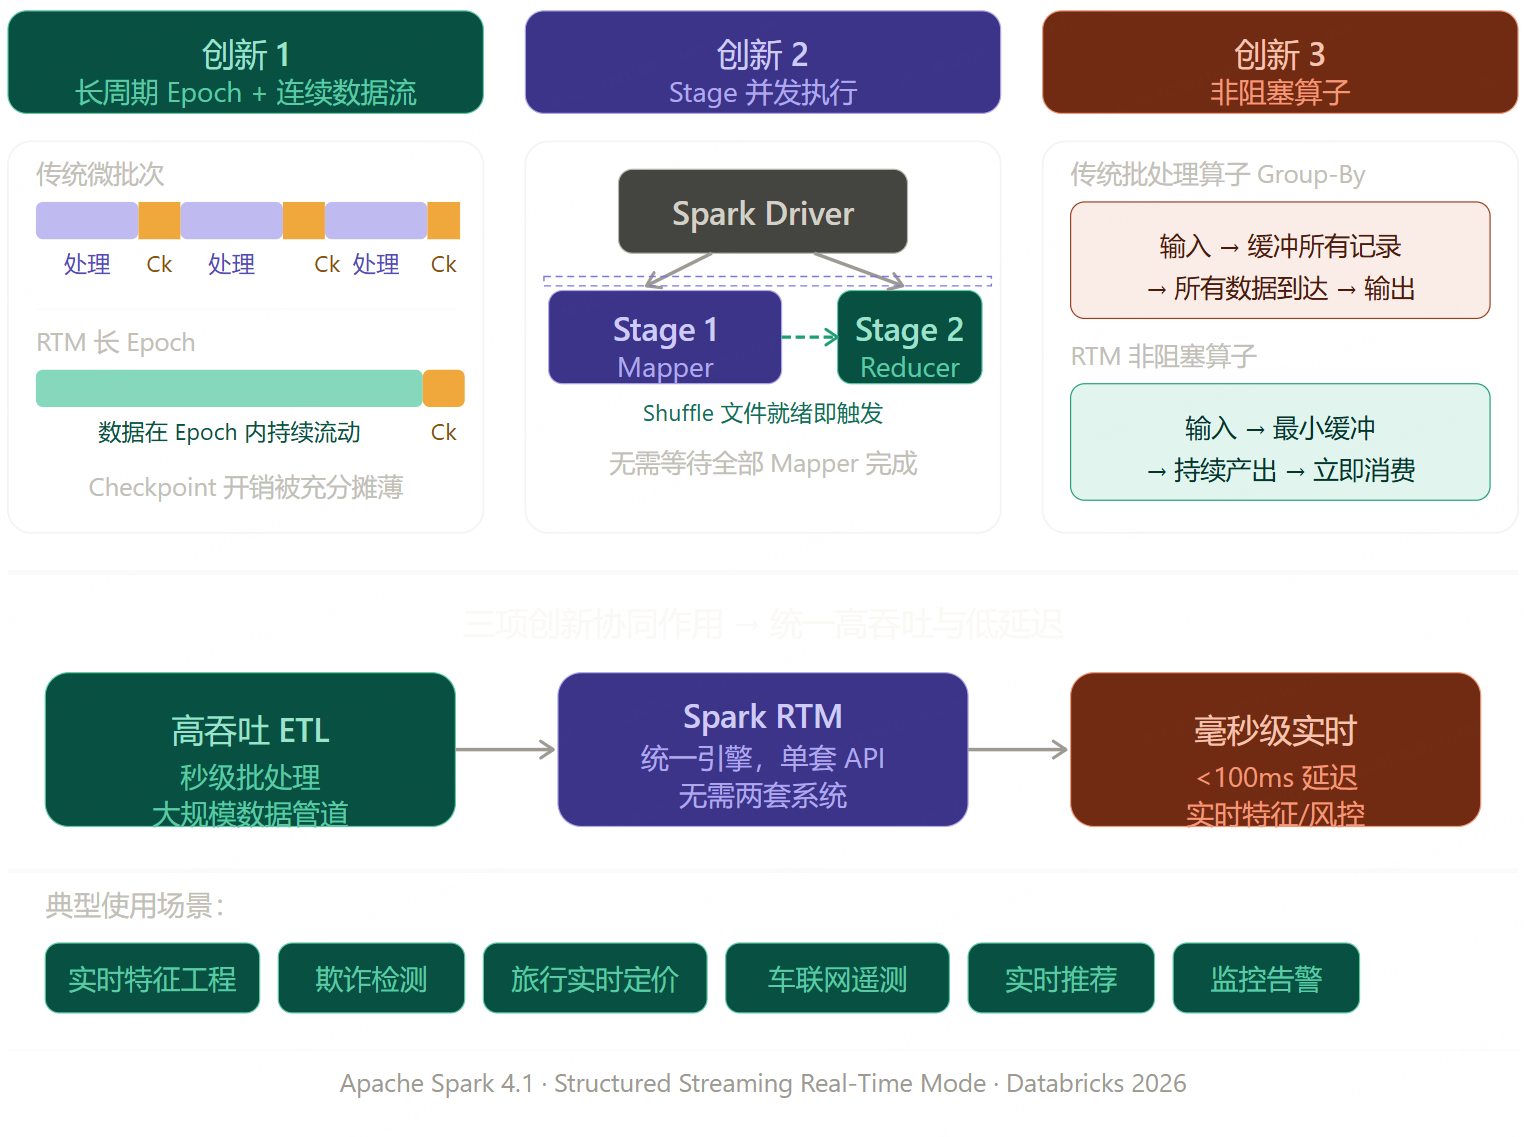Click the RTM 非阻塞算子 label
1524x1137 pixels.
pyautogui.click(x=1164, y=356)
